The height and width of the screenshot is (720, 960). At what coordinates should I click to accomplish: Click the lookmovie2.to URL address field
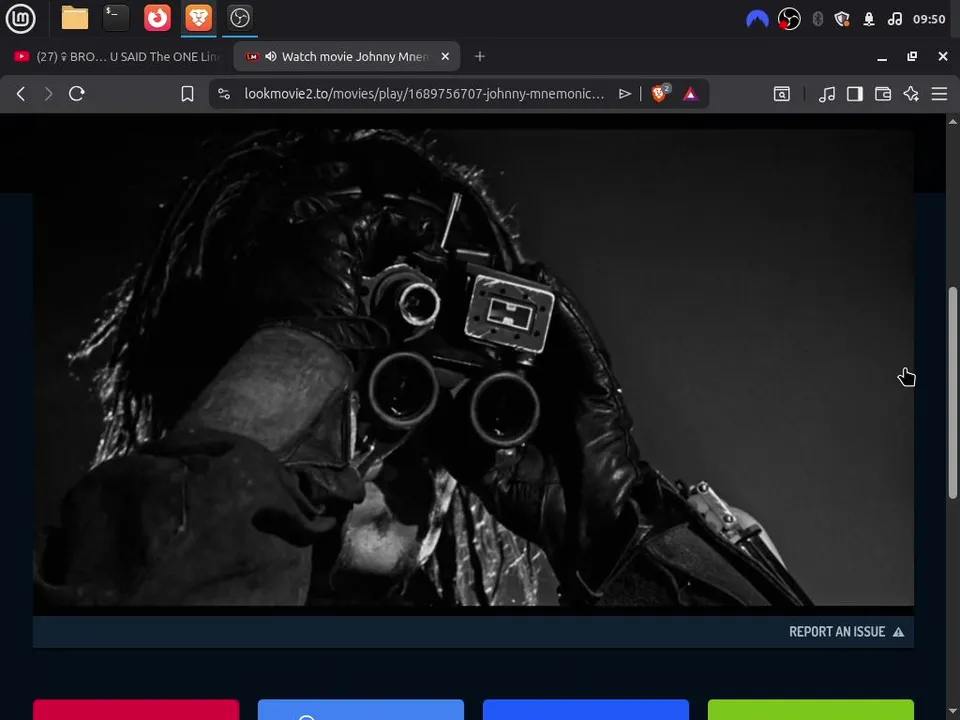pyautogui.click(x=424, y=94)
